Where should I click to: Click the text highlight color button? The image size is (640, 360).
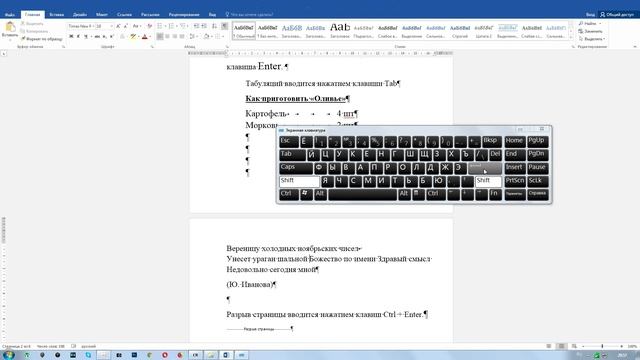coord(133,37)
